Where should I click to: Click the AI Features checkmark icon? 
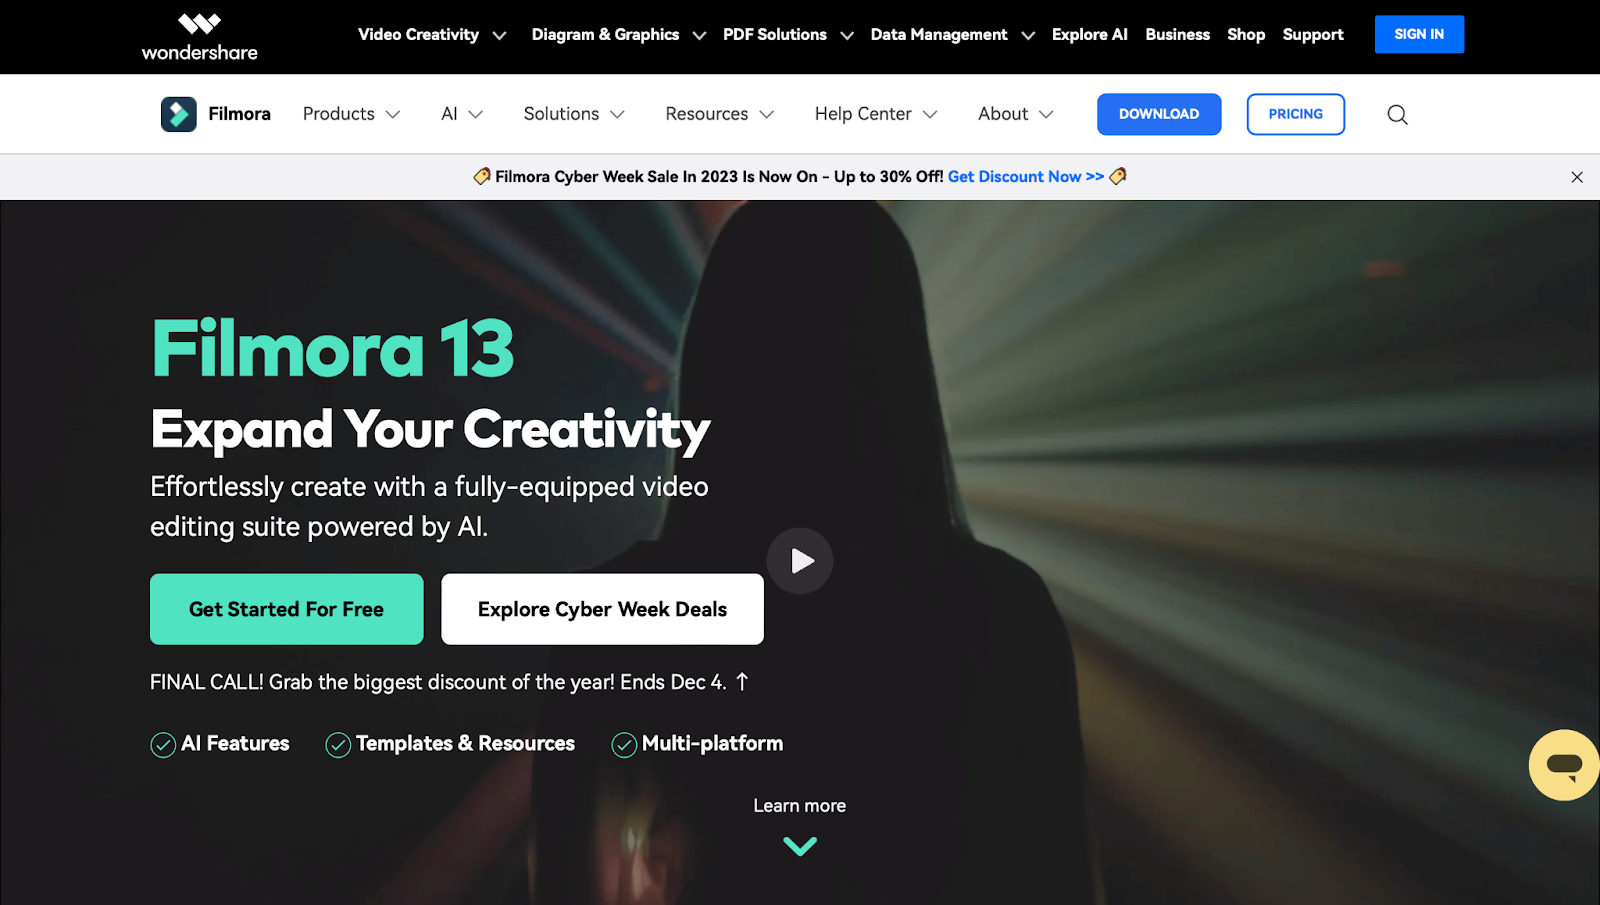point(163,745)
